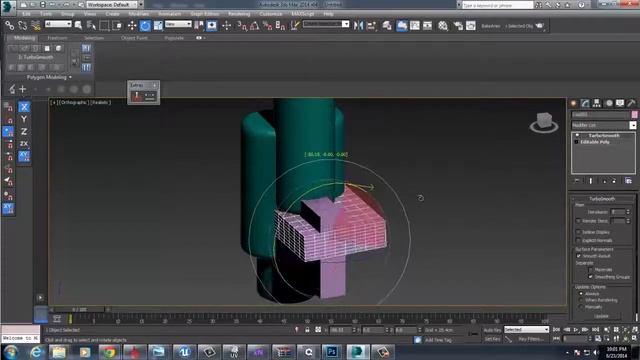Switch to the Modeling ribbon tab

[24, 38]
